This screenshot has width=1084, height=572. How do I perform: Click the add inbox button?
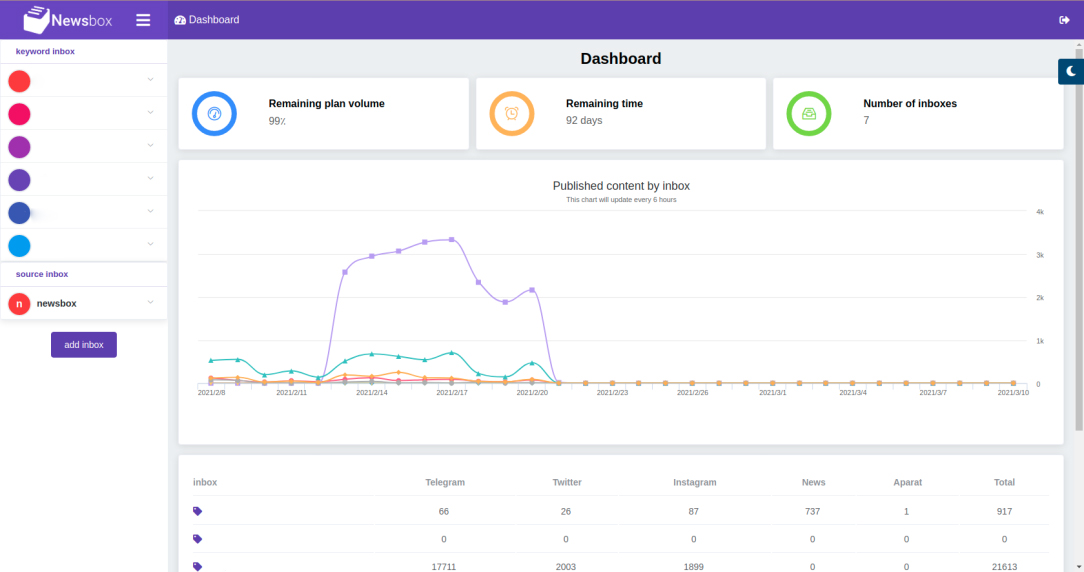pos(84,344)
